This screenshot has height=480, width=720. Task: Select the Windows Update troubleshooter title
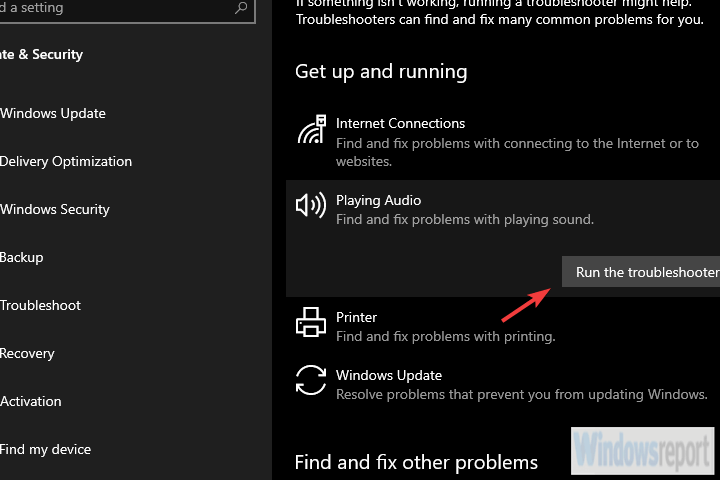click(389, 375)
